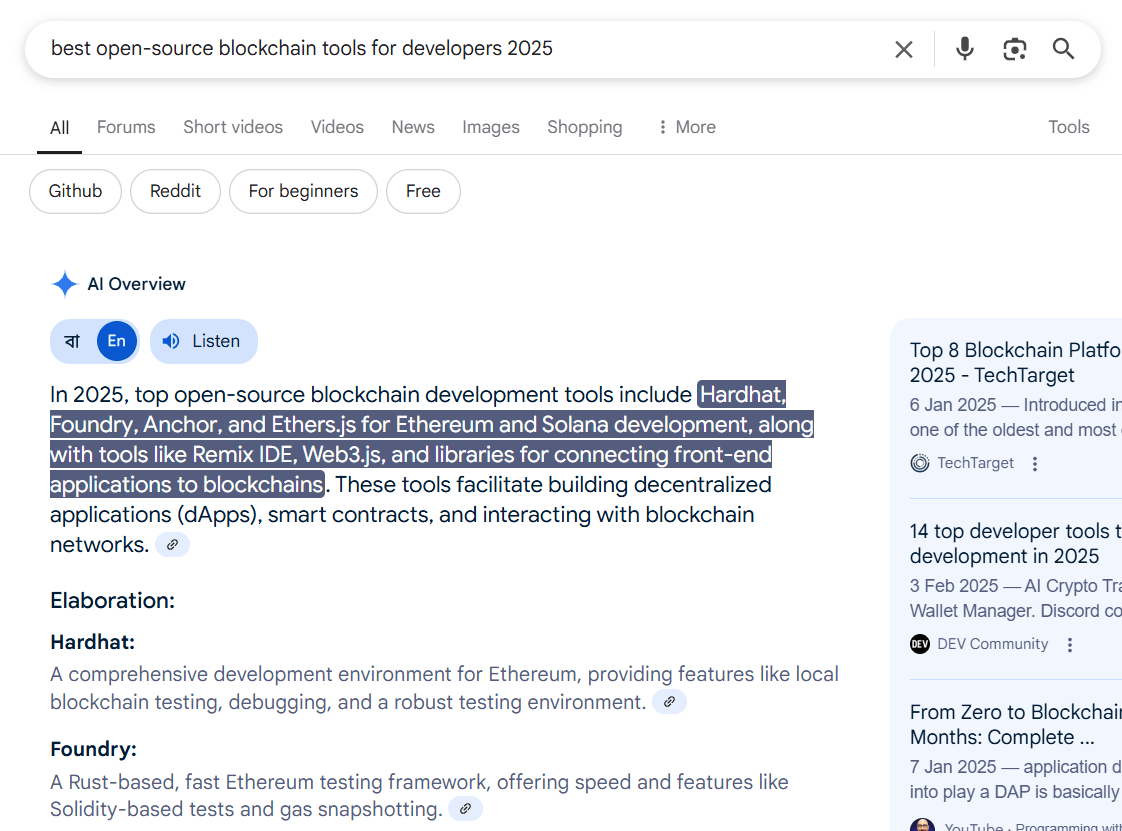Select the En language toggle
Image resolution: width=1122 pixels, height=831 pixels.
117,341
